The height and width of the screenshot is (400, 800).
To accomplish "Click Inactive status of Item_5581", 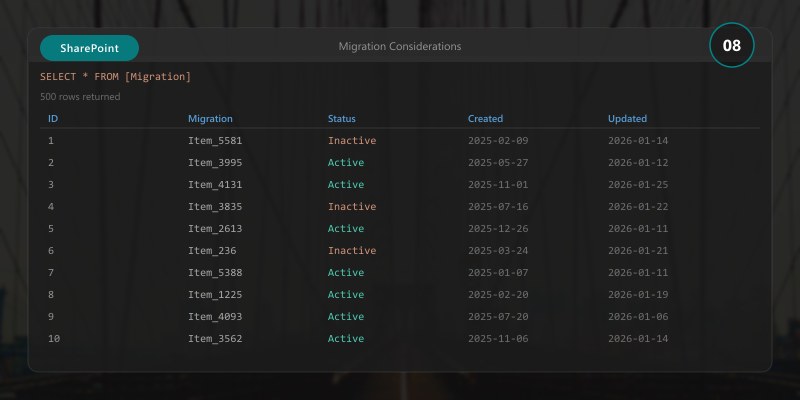I will (x=352, y=140).
